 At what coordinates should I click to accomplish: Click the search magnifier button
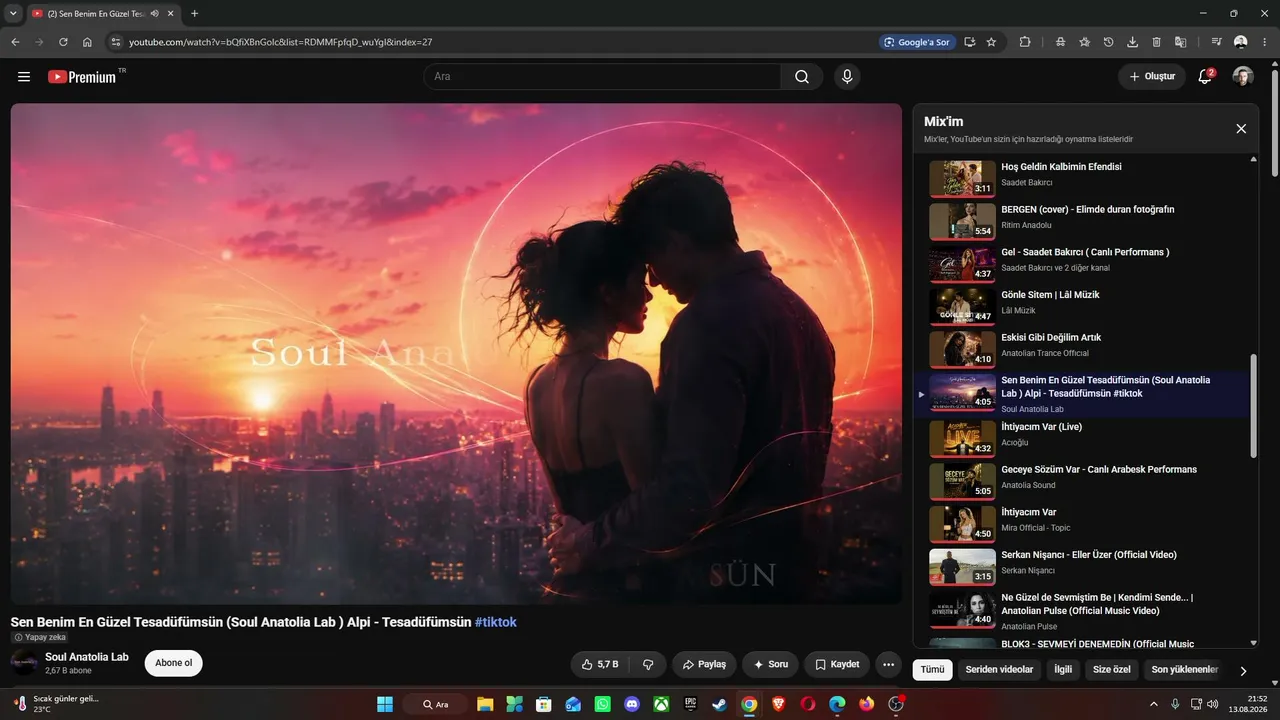(x=802, y=77)
